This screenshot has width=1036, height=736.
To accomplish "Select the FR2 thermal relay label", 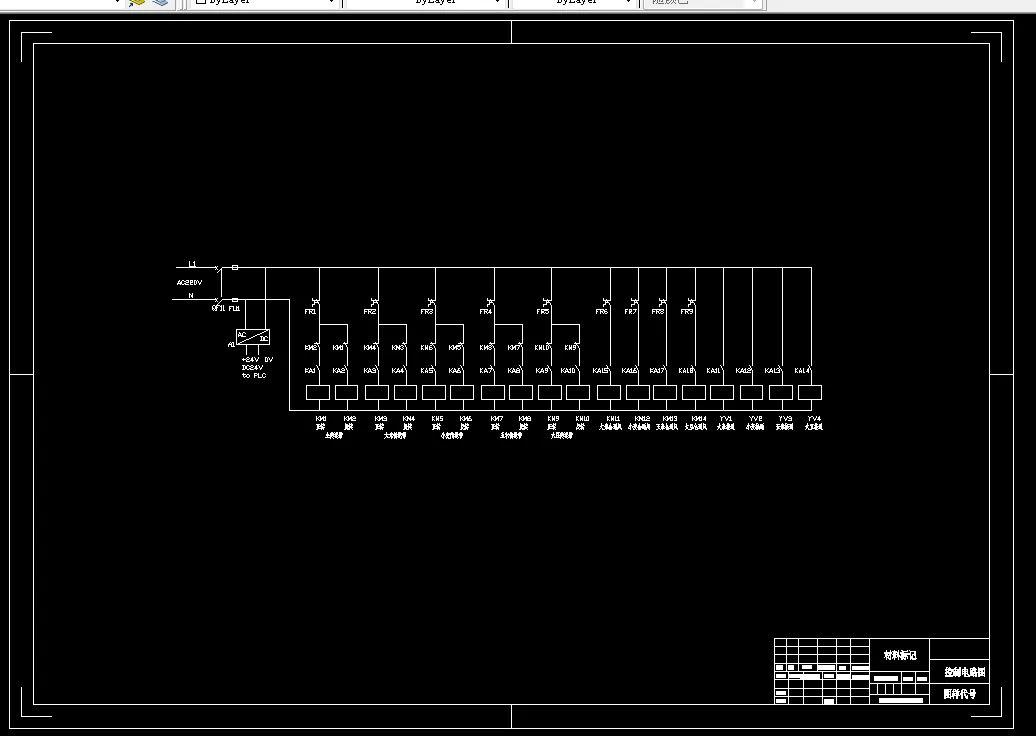I will [370, 312].
